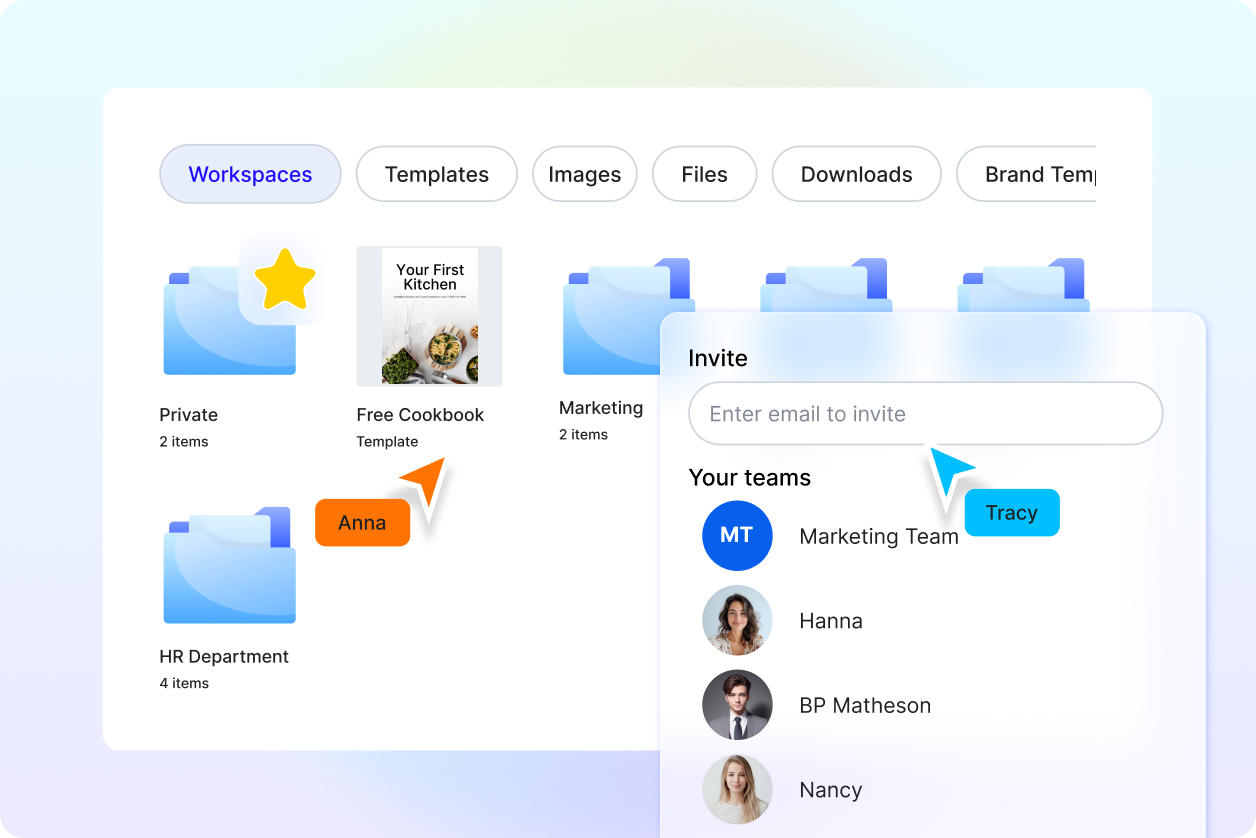Switch to the Templates tab
The width and height of the screenshot is (1256, 838).
coord(436,174)
